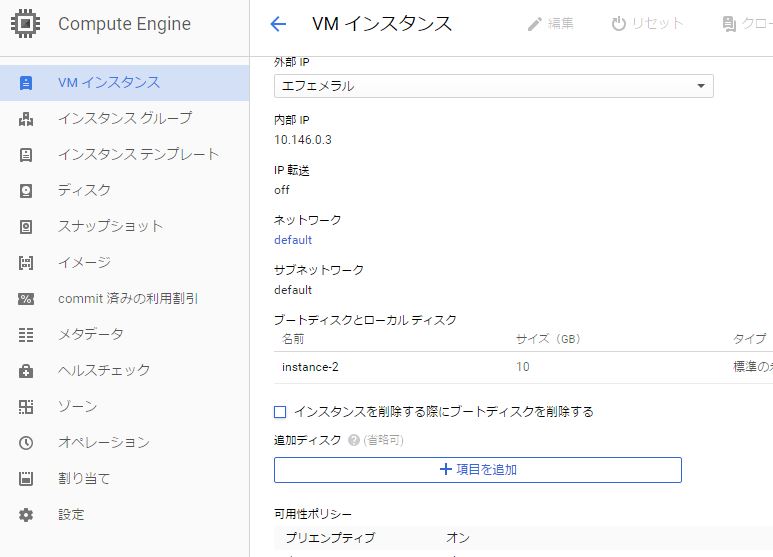Click the スナップショット sidebar icon
Image resolution: width=773 pixels, height=557 pixels.
(x=26, y=227)
